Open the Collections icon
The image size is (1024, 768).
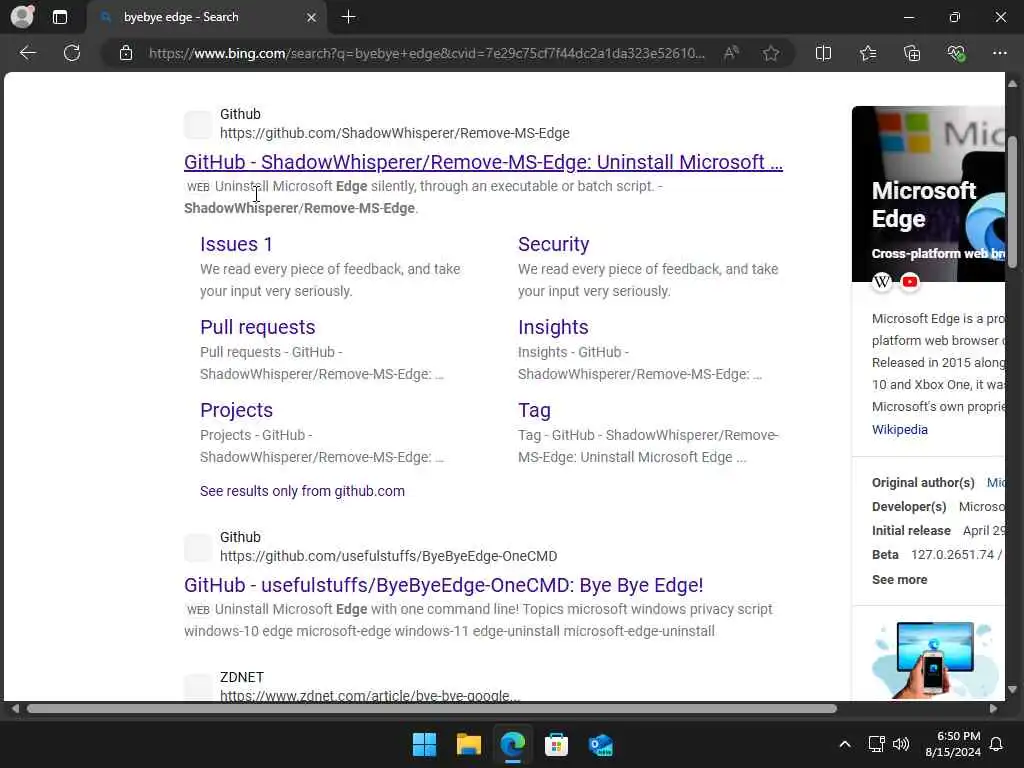(912, 53)
